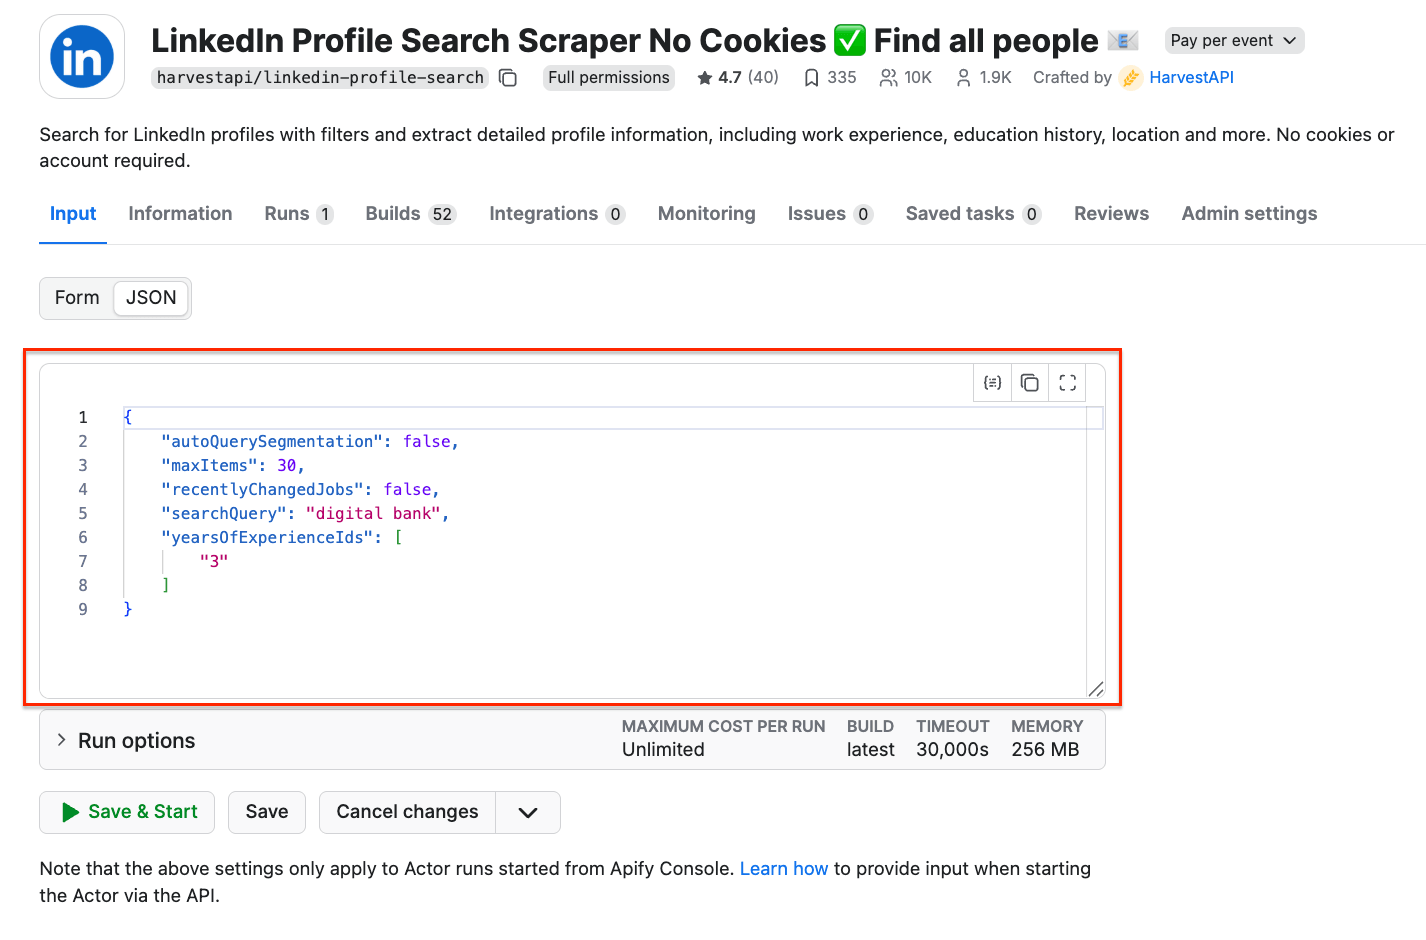Image resolution: width=1426 pixels, height=940 pixels.
Task: Expand the Run options section
Action: (x=62, y=740)
